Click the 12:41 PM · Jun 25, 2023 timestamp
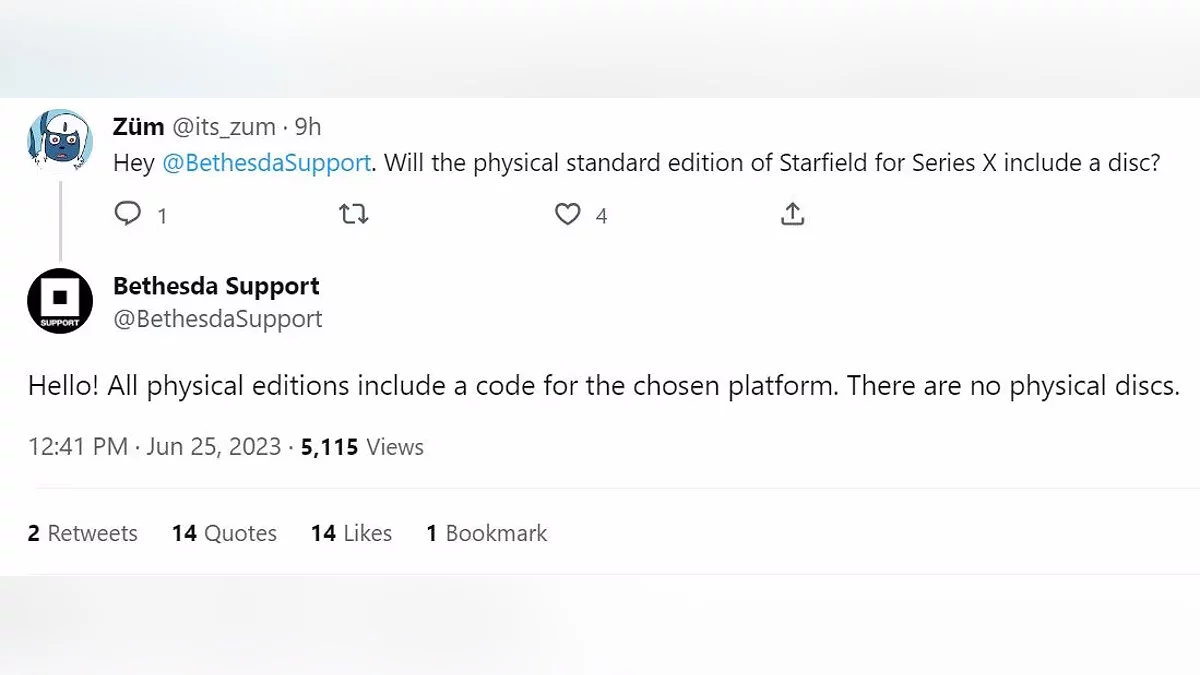This screenshot has width=1200, height=675. [155, 447]
